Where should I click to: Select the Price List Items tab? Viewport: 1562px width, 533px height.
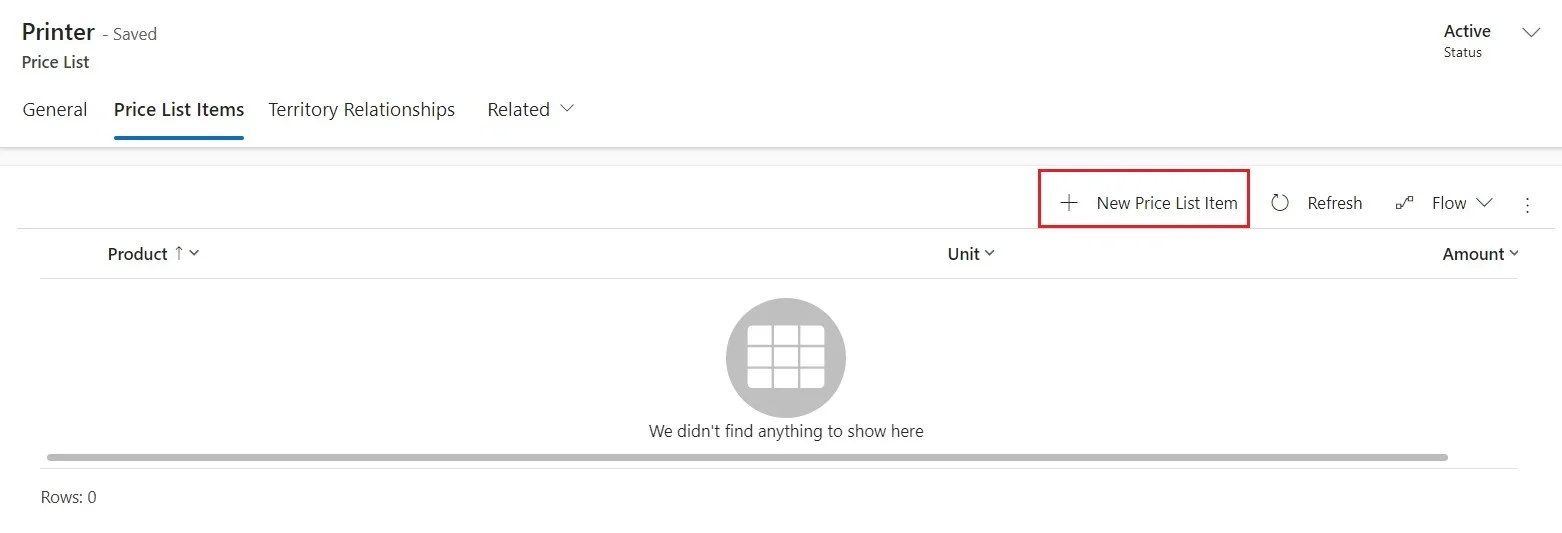pyautogui.click(x=179, y=109)
